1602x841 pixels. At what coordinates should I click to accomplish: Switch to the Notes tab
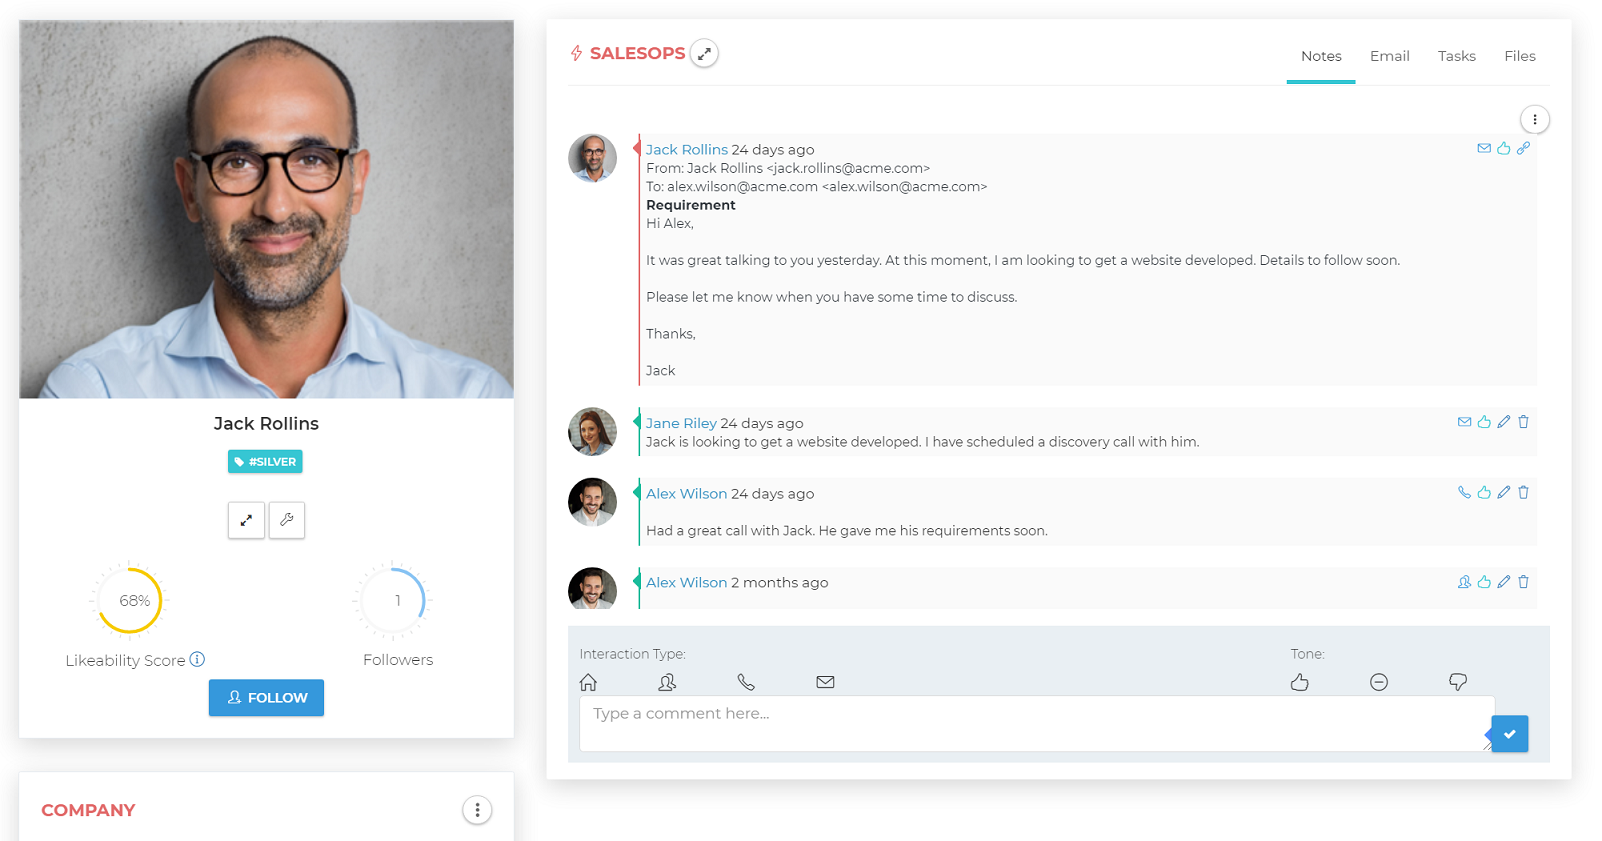pyautogui.click(x=1321, y=56)
